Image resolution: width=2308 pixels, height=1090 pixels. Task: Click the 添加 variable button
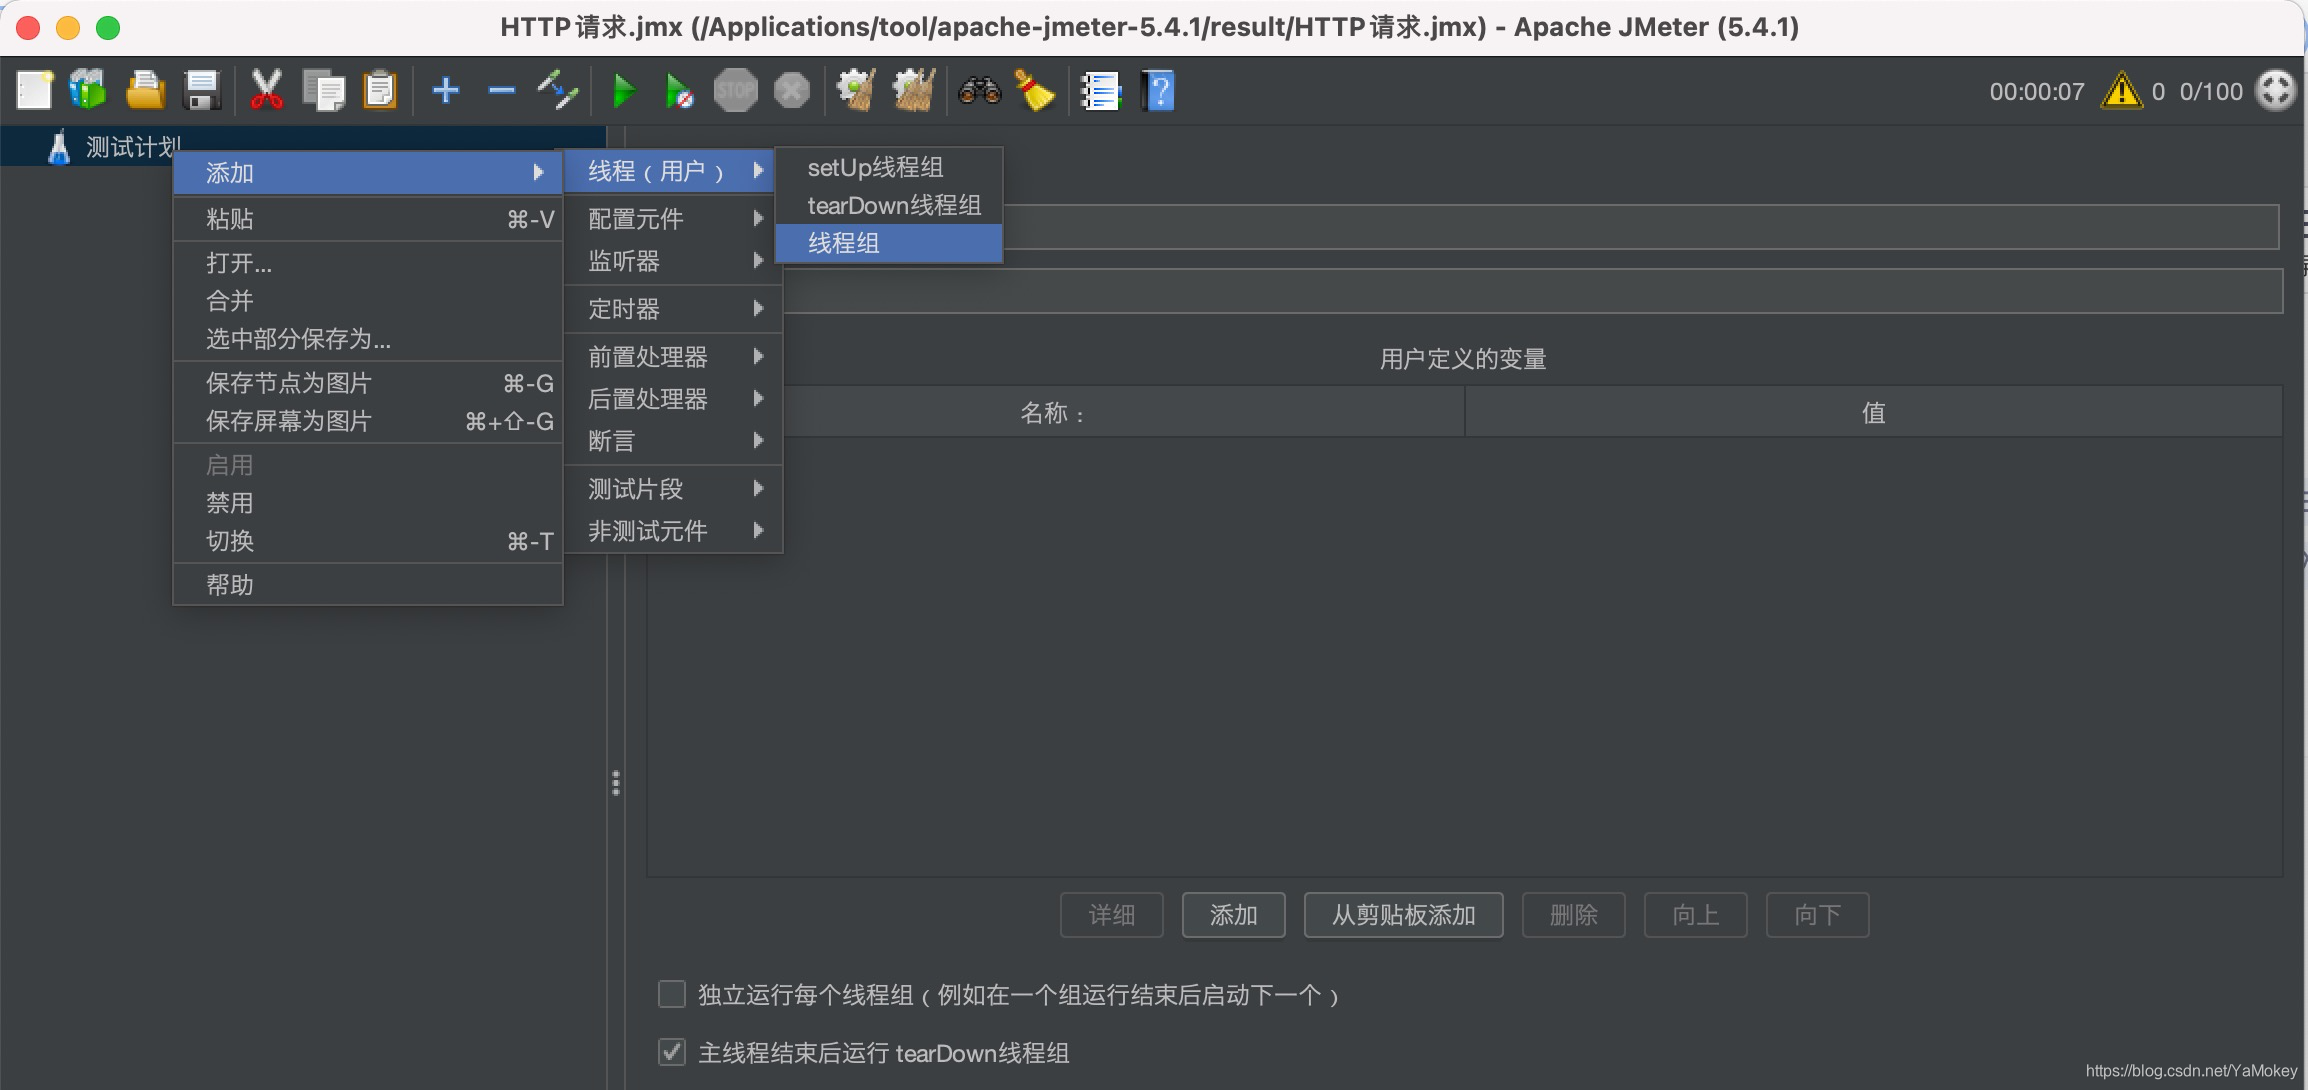click(x=1234, y=915)
